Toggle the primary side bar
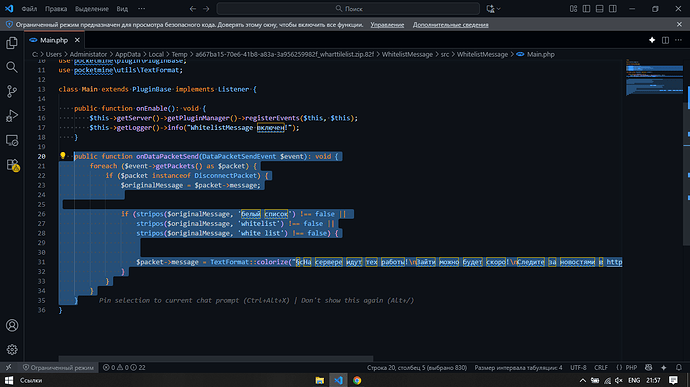 point(587,9)
